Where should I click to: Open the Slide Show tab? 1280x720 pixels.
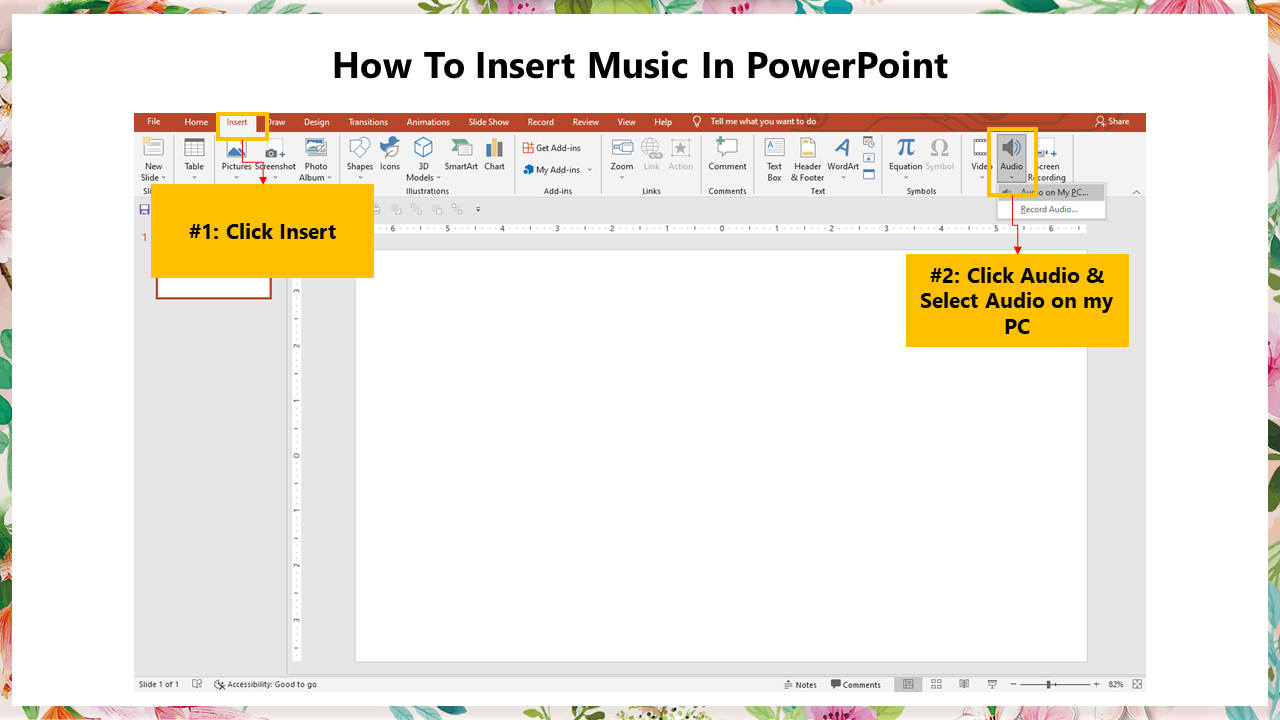coord(489,122)
